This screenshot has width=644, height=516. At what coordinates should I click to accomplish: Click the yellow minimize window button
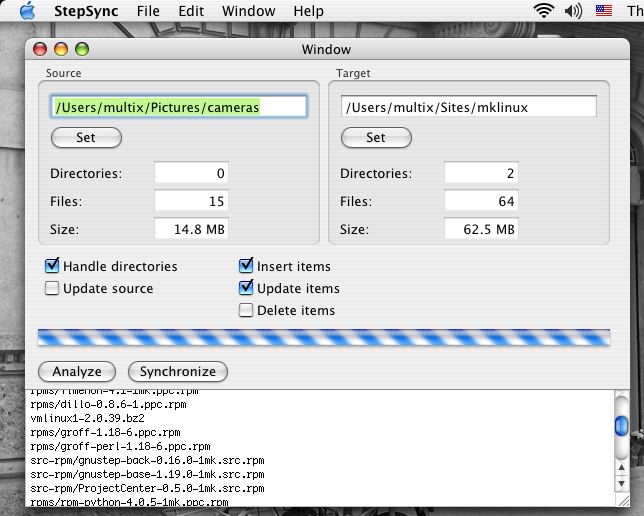[61, 49]
